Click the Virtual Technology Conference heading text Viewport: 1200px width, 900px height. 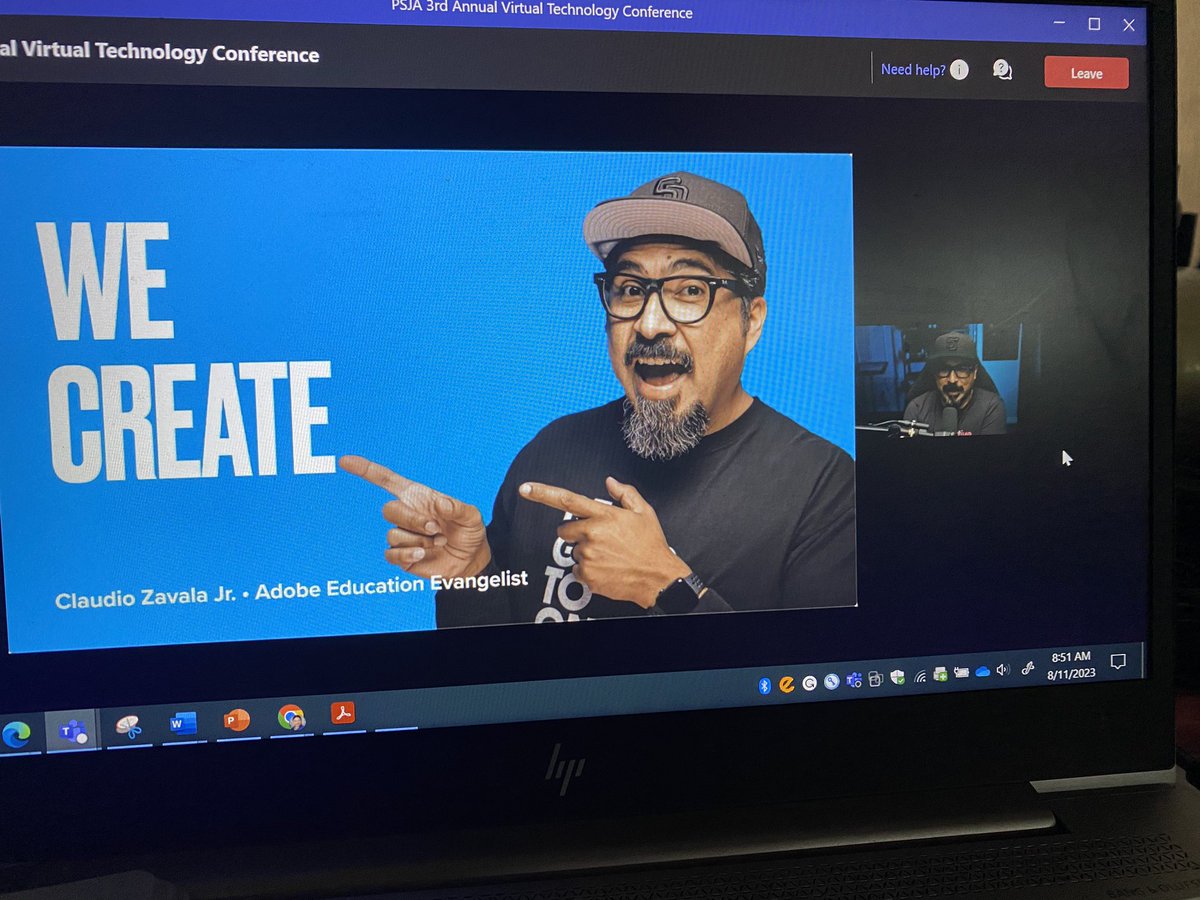(x=168, y=53)
